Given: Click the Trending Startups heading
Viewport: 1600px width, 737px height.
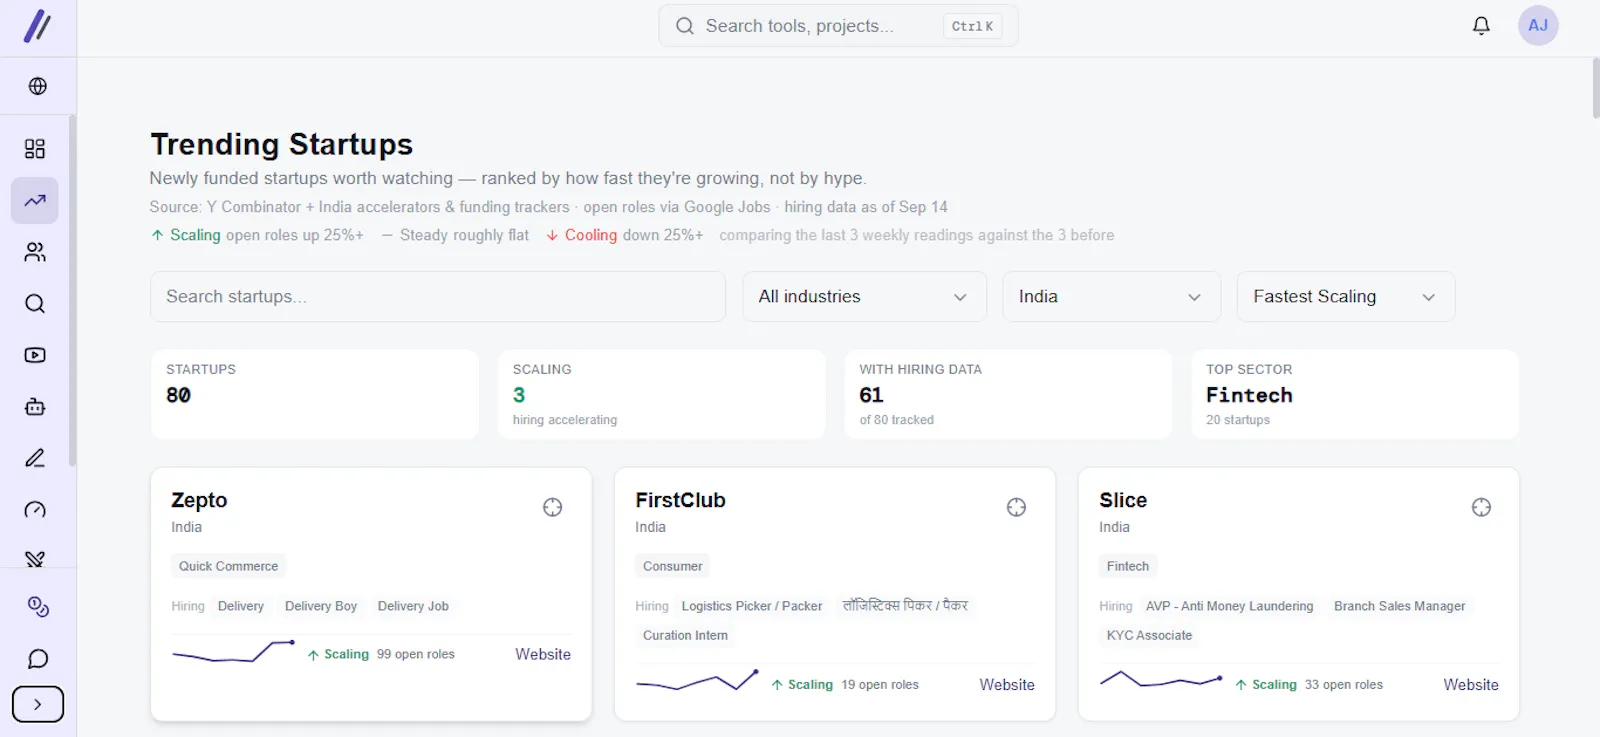Looking at the screenshot, I should 281,144.
